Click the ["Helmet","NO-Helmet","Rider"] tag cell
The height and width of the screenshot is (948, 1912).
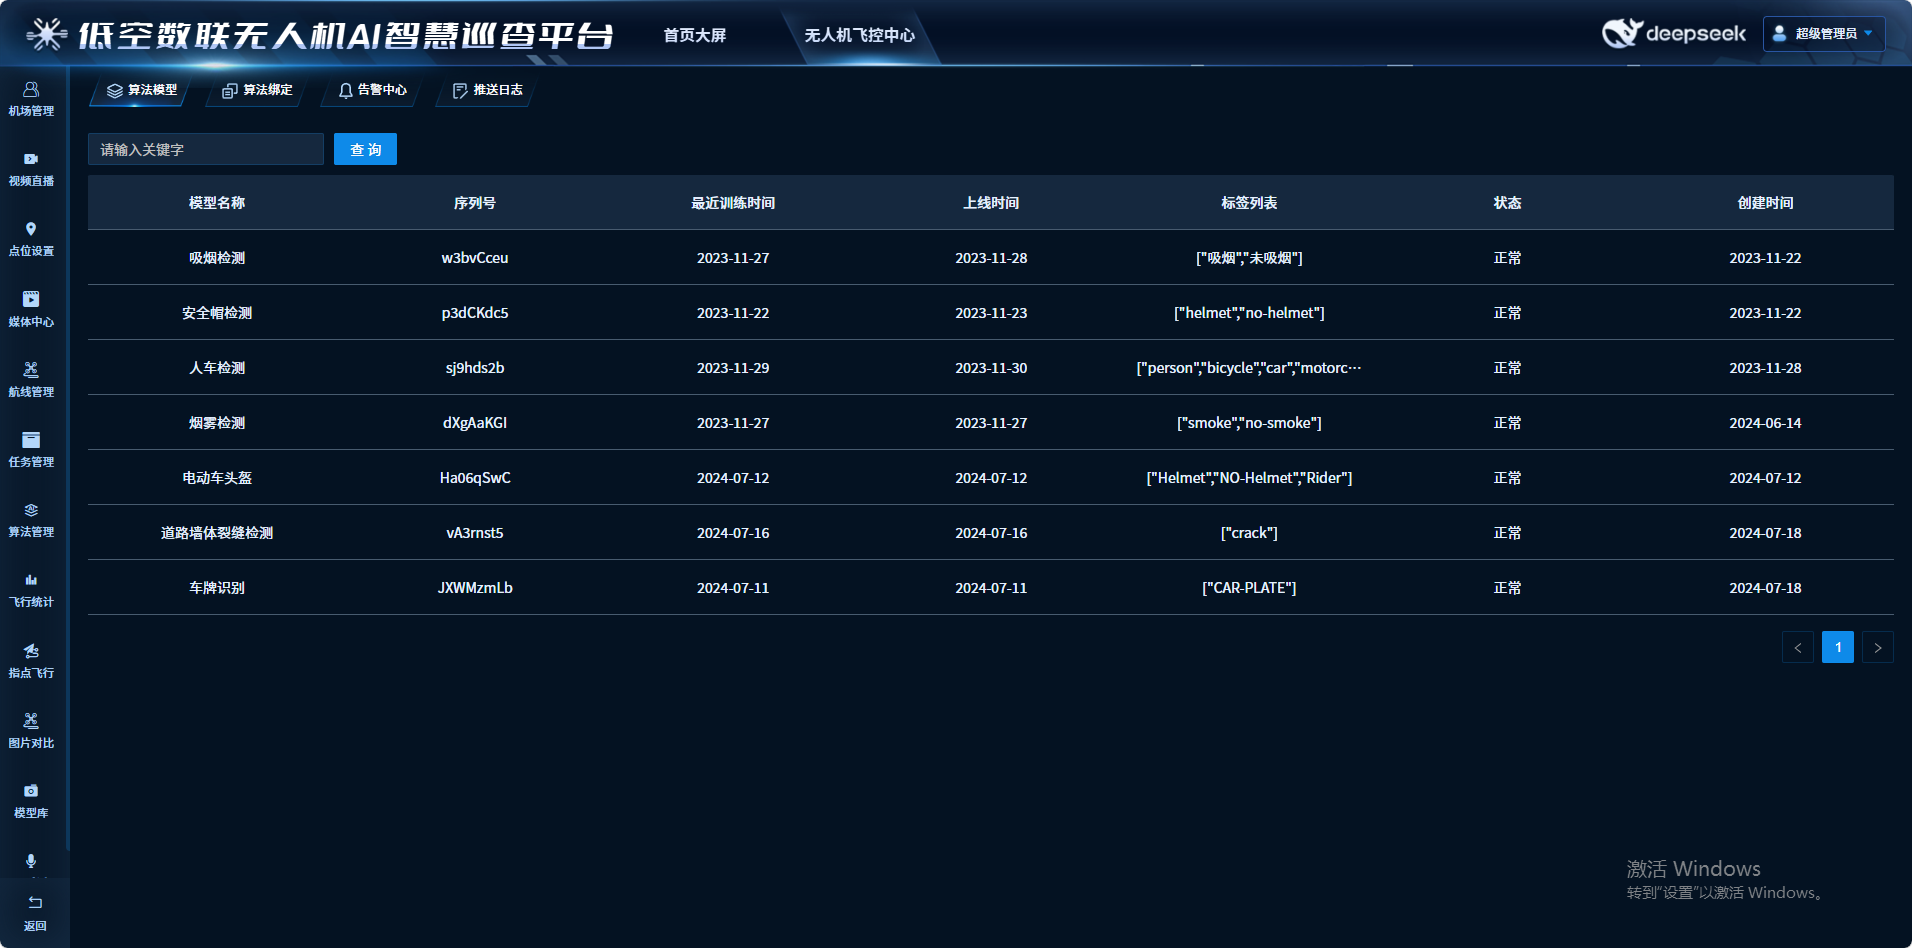[1249, 478]
